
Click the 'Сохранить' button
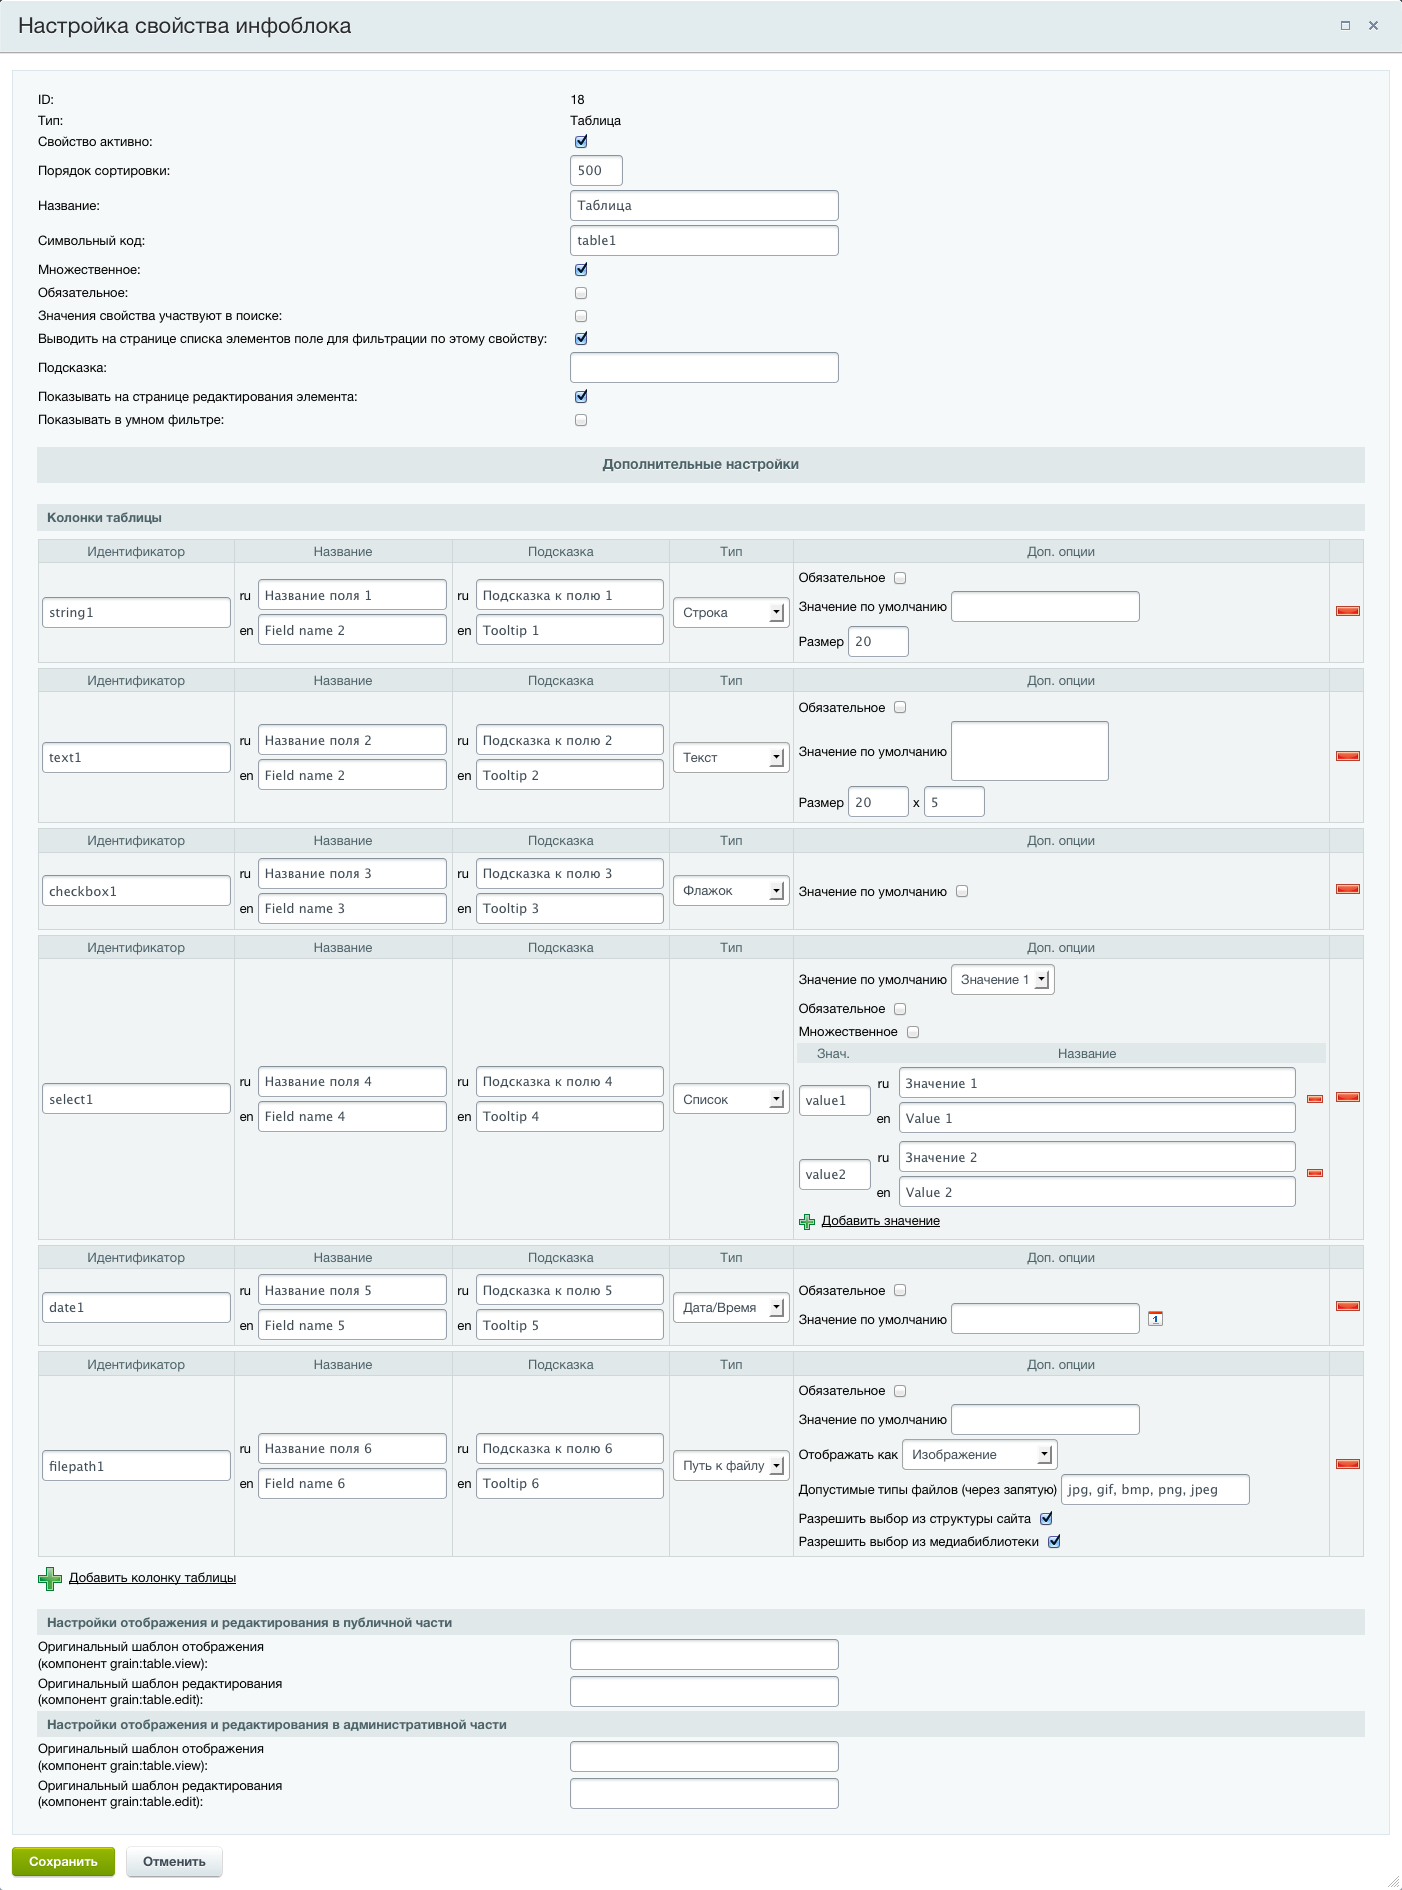click(x=63, y=1861)
